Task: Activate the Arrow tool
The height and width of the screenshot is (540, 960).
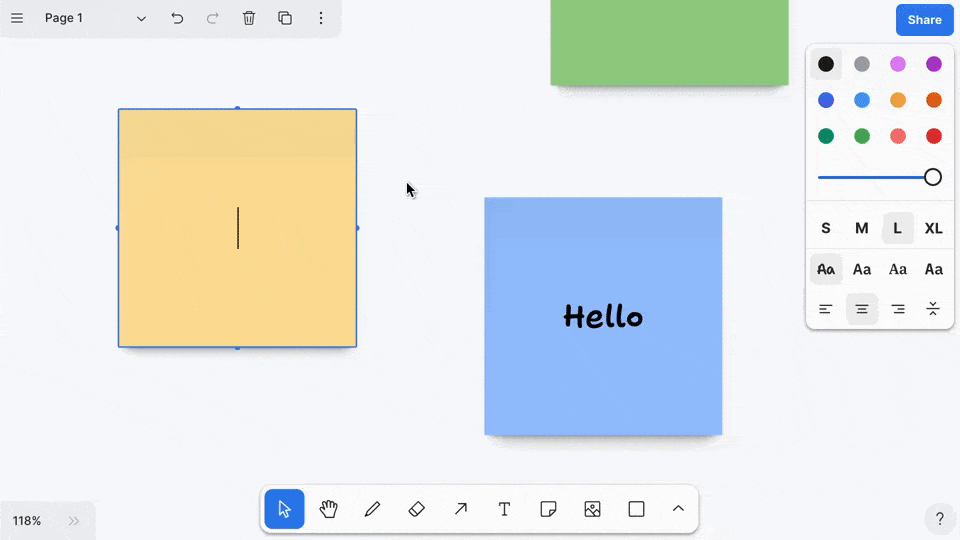Action: coord(460,509)
